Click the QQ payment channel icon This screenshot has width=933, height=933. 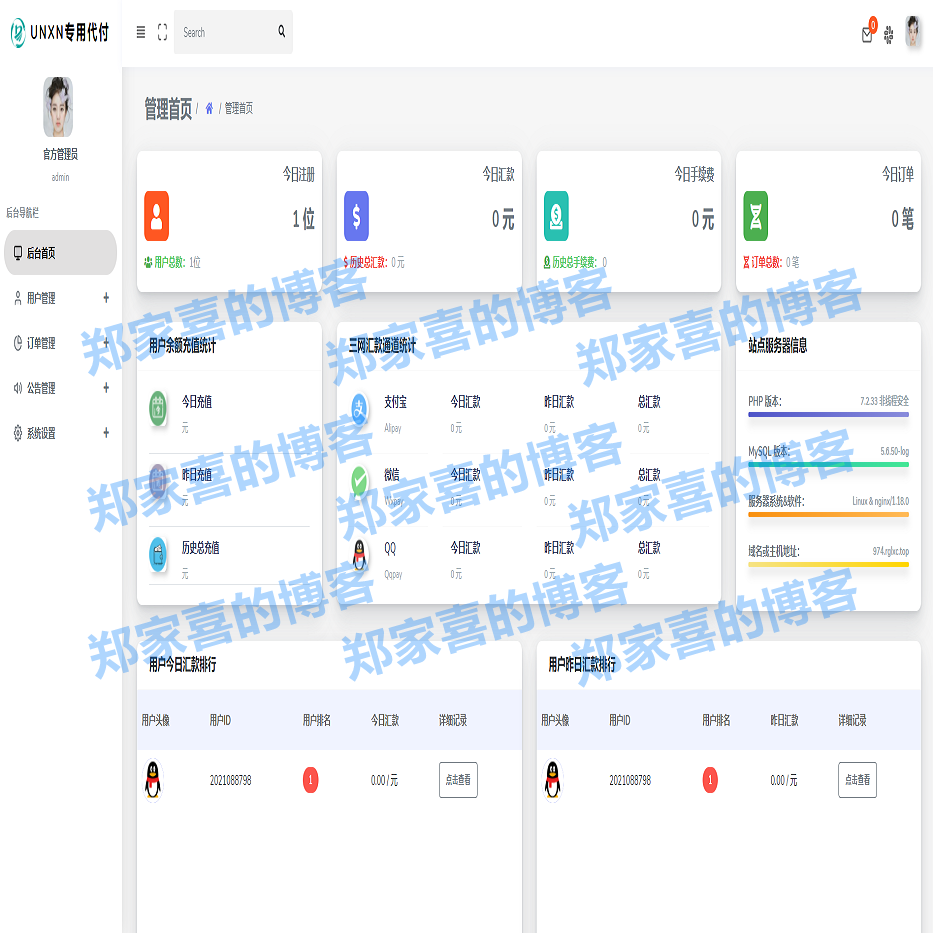[x=358, y=549]
